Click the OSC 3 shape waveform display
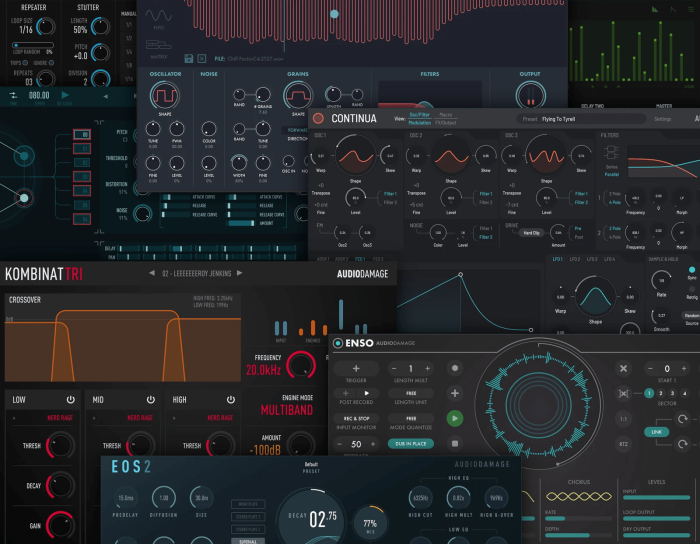 tap(545, 155)
